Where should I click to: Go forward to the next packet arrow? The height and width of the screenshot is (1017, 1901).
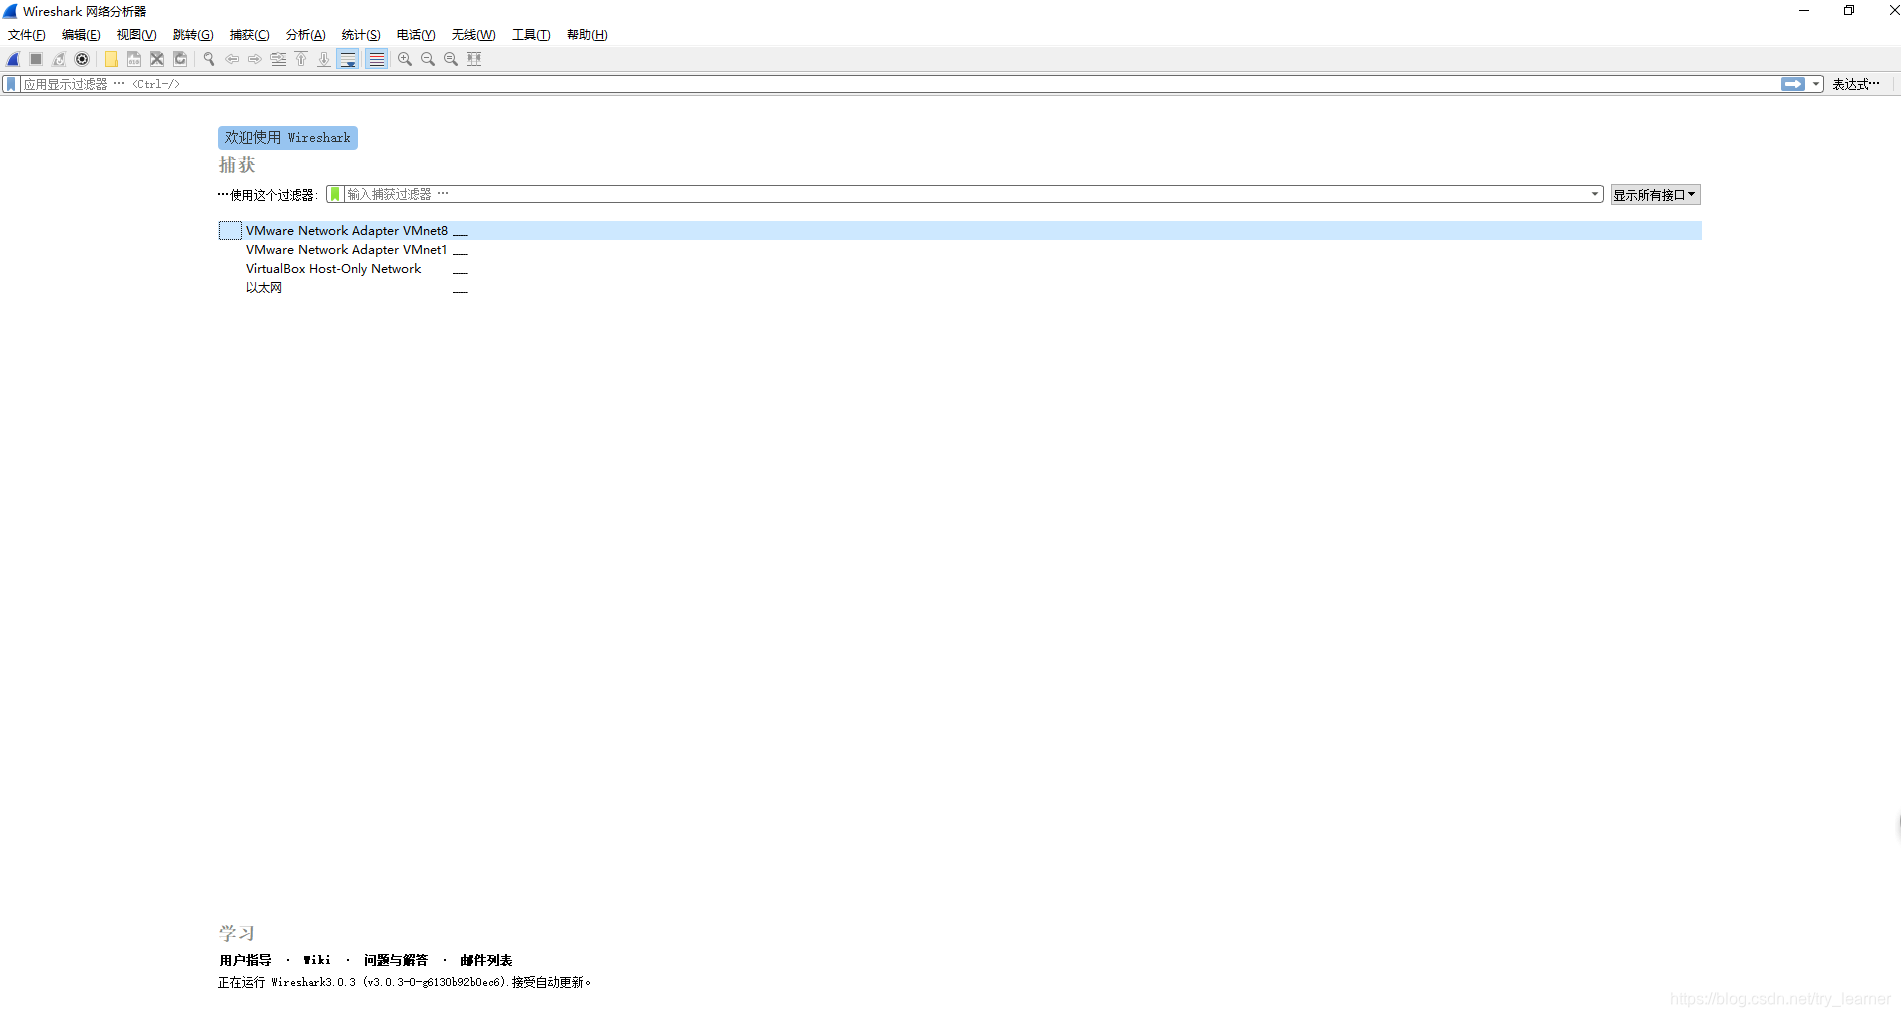point(255,59)
